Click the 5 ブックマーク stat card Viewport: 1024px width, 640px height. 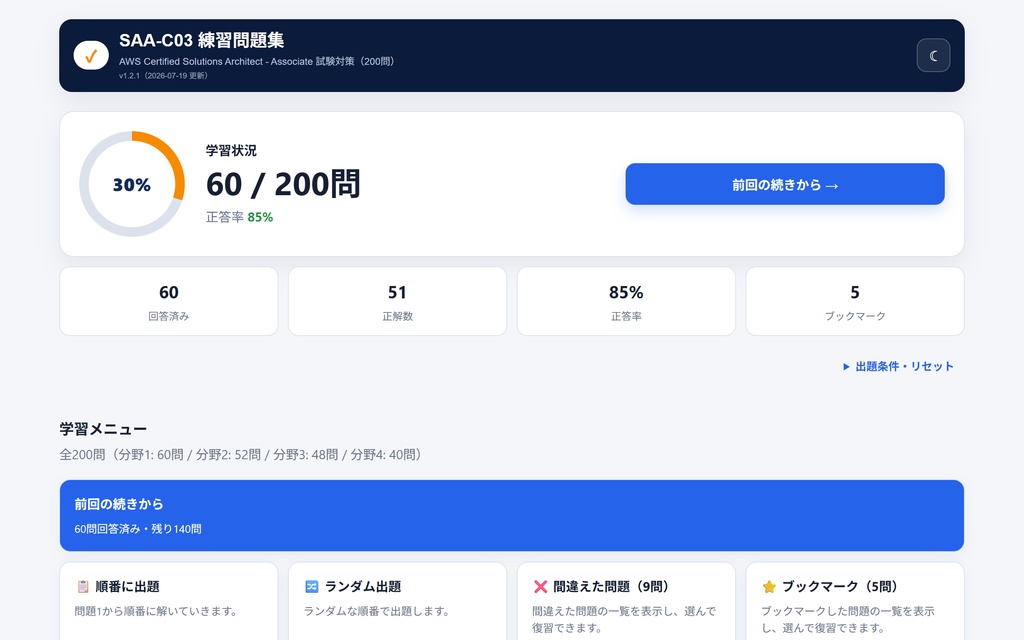tap(855, 301)
